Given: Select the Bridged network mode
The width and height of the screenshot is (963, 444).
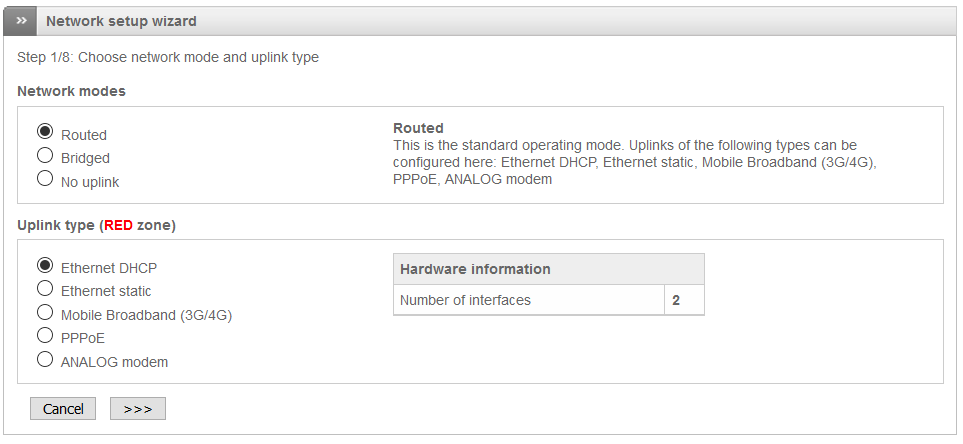Looking at the screenshot, I should click(x=45, y=155).
